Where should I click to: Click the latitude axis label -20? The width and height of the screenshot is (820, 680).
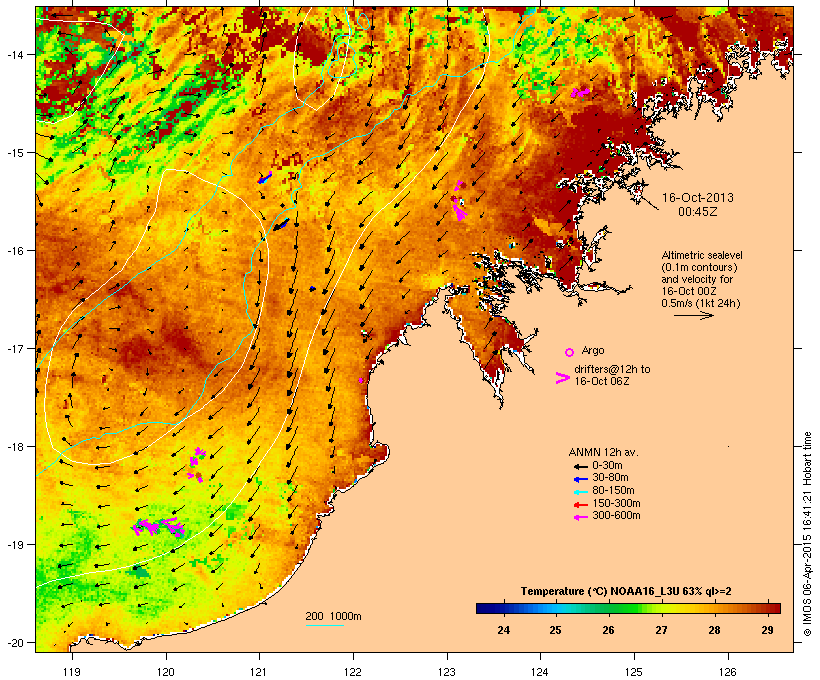pyautogui.click(x=15, y=643)
